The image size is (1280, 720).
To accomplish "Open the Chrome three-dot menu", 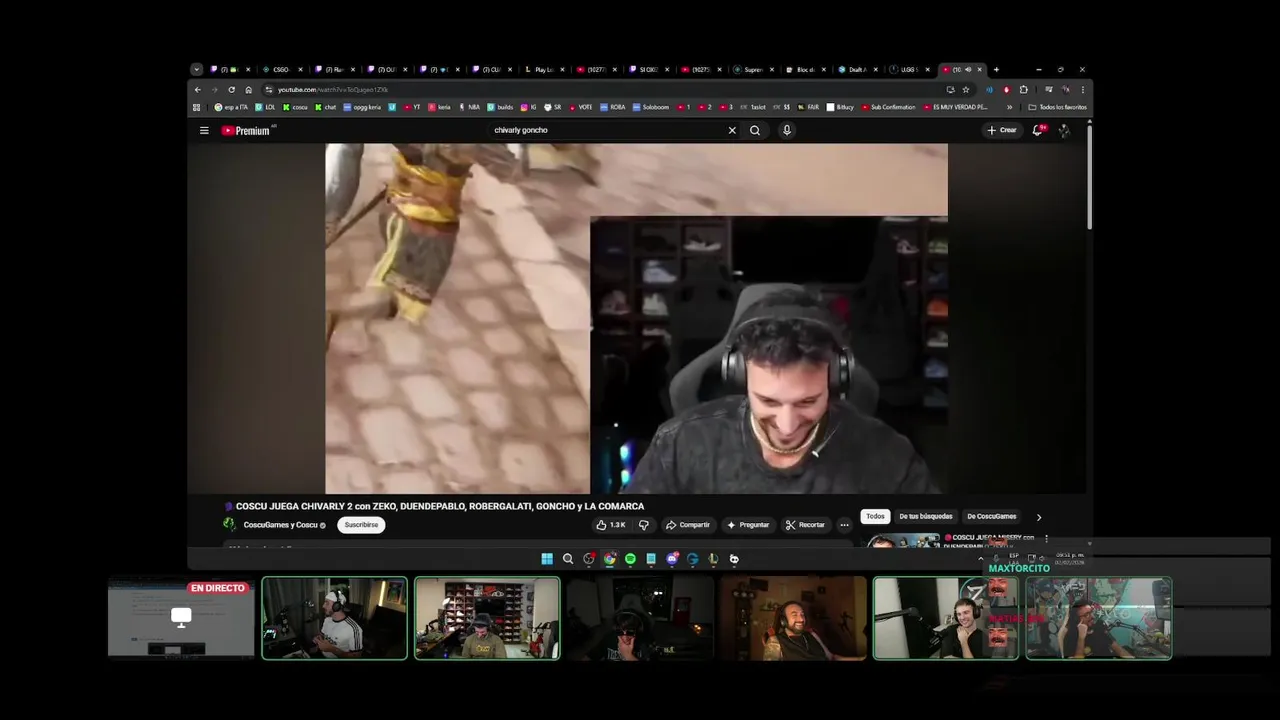I will (x=1082, y=89).
